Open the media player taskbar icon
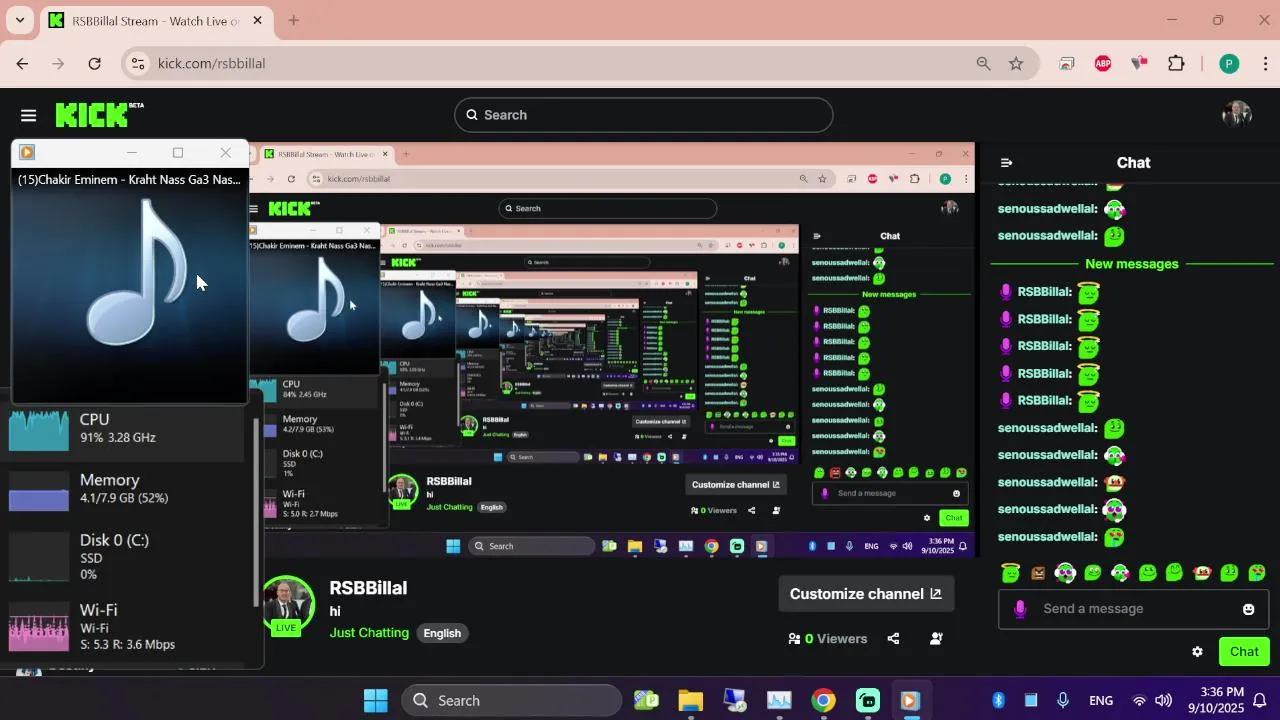This screenshot has height=720, width=1280. 910,700
